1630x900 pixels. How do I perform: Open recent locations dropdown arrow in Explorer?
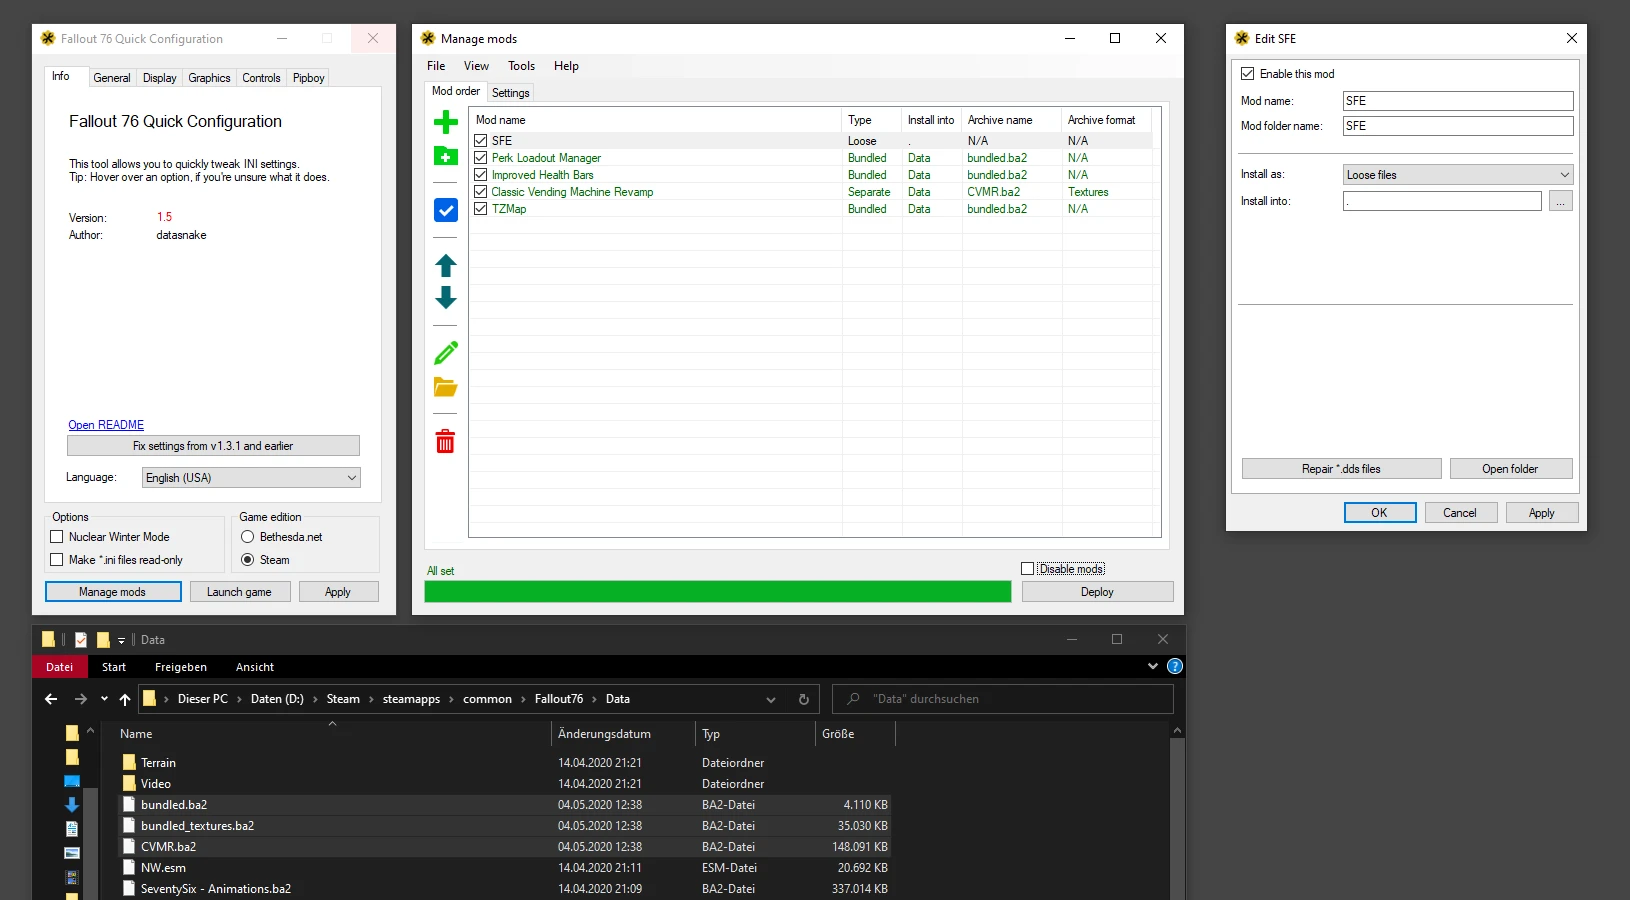coord(104,699)
